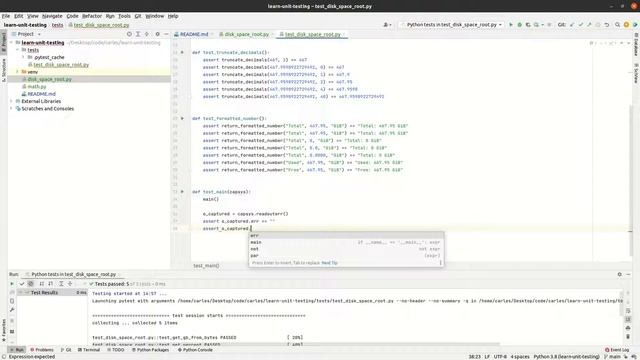Open math.py in the project tree
Screen dimensions: 640x360
(x=37, y=87)
